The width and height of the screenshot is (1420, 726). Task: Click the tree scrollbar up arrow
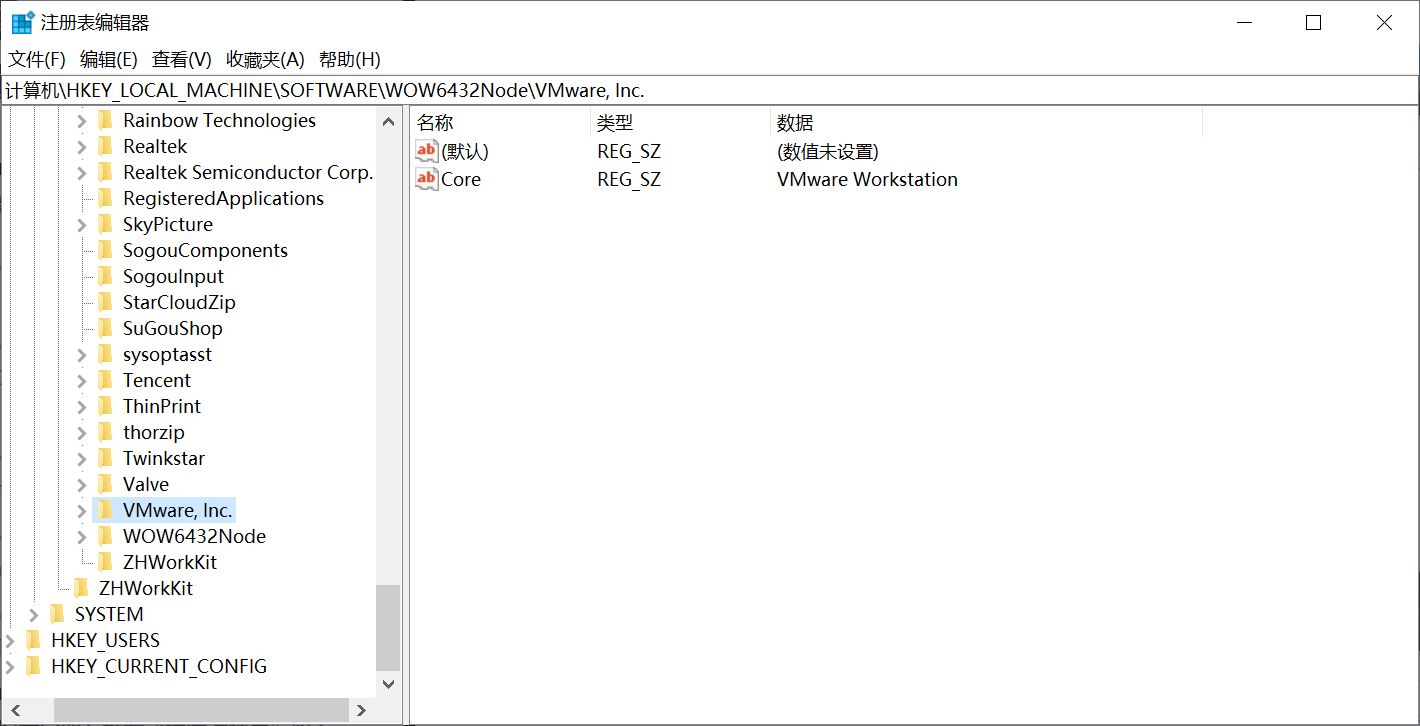coord(388,121)
